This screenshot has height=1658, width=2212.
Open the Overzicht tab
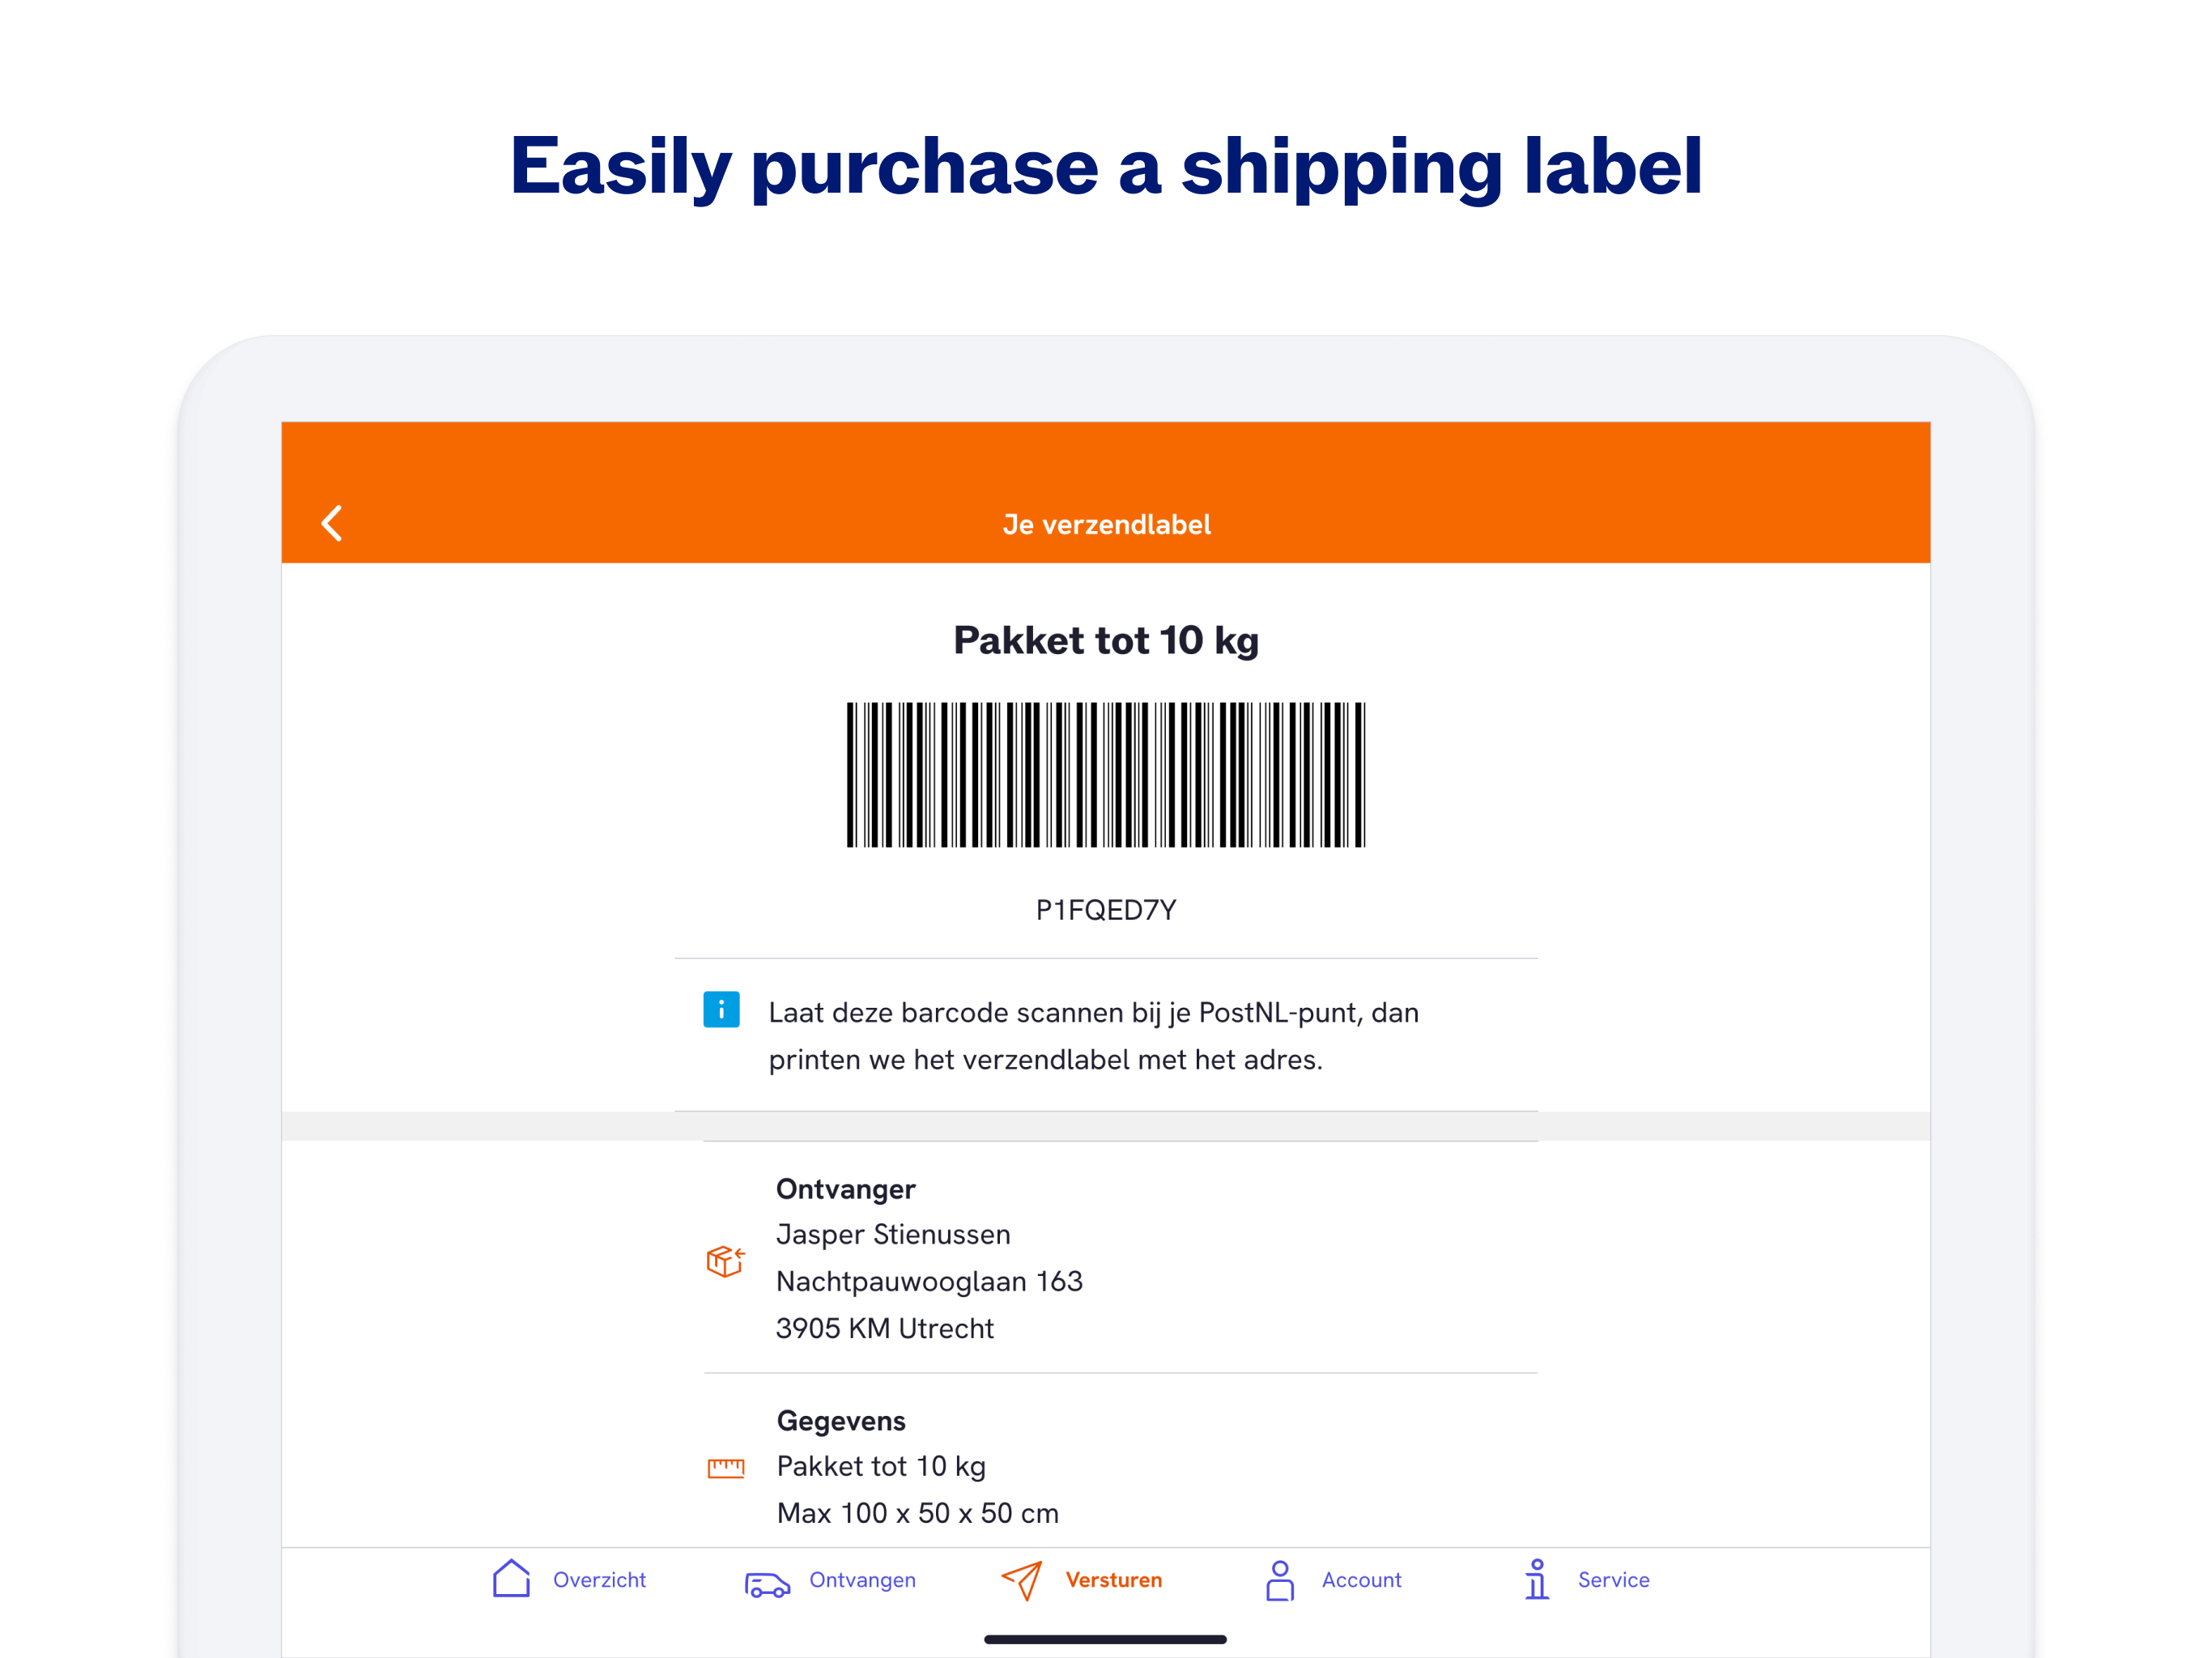(599, 1580)
